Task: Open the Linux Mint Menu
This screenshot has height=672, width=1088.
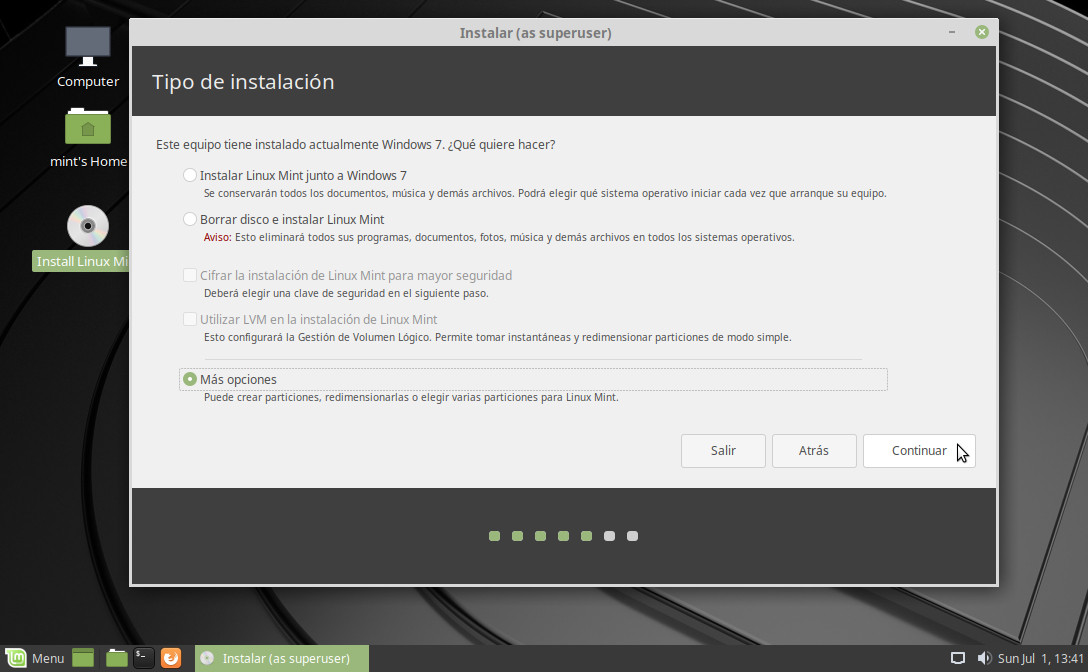Action: point(34,658)
